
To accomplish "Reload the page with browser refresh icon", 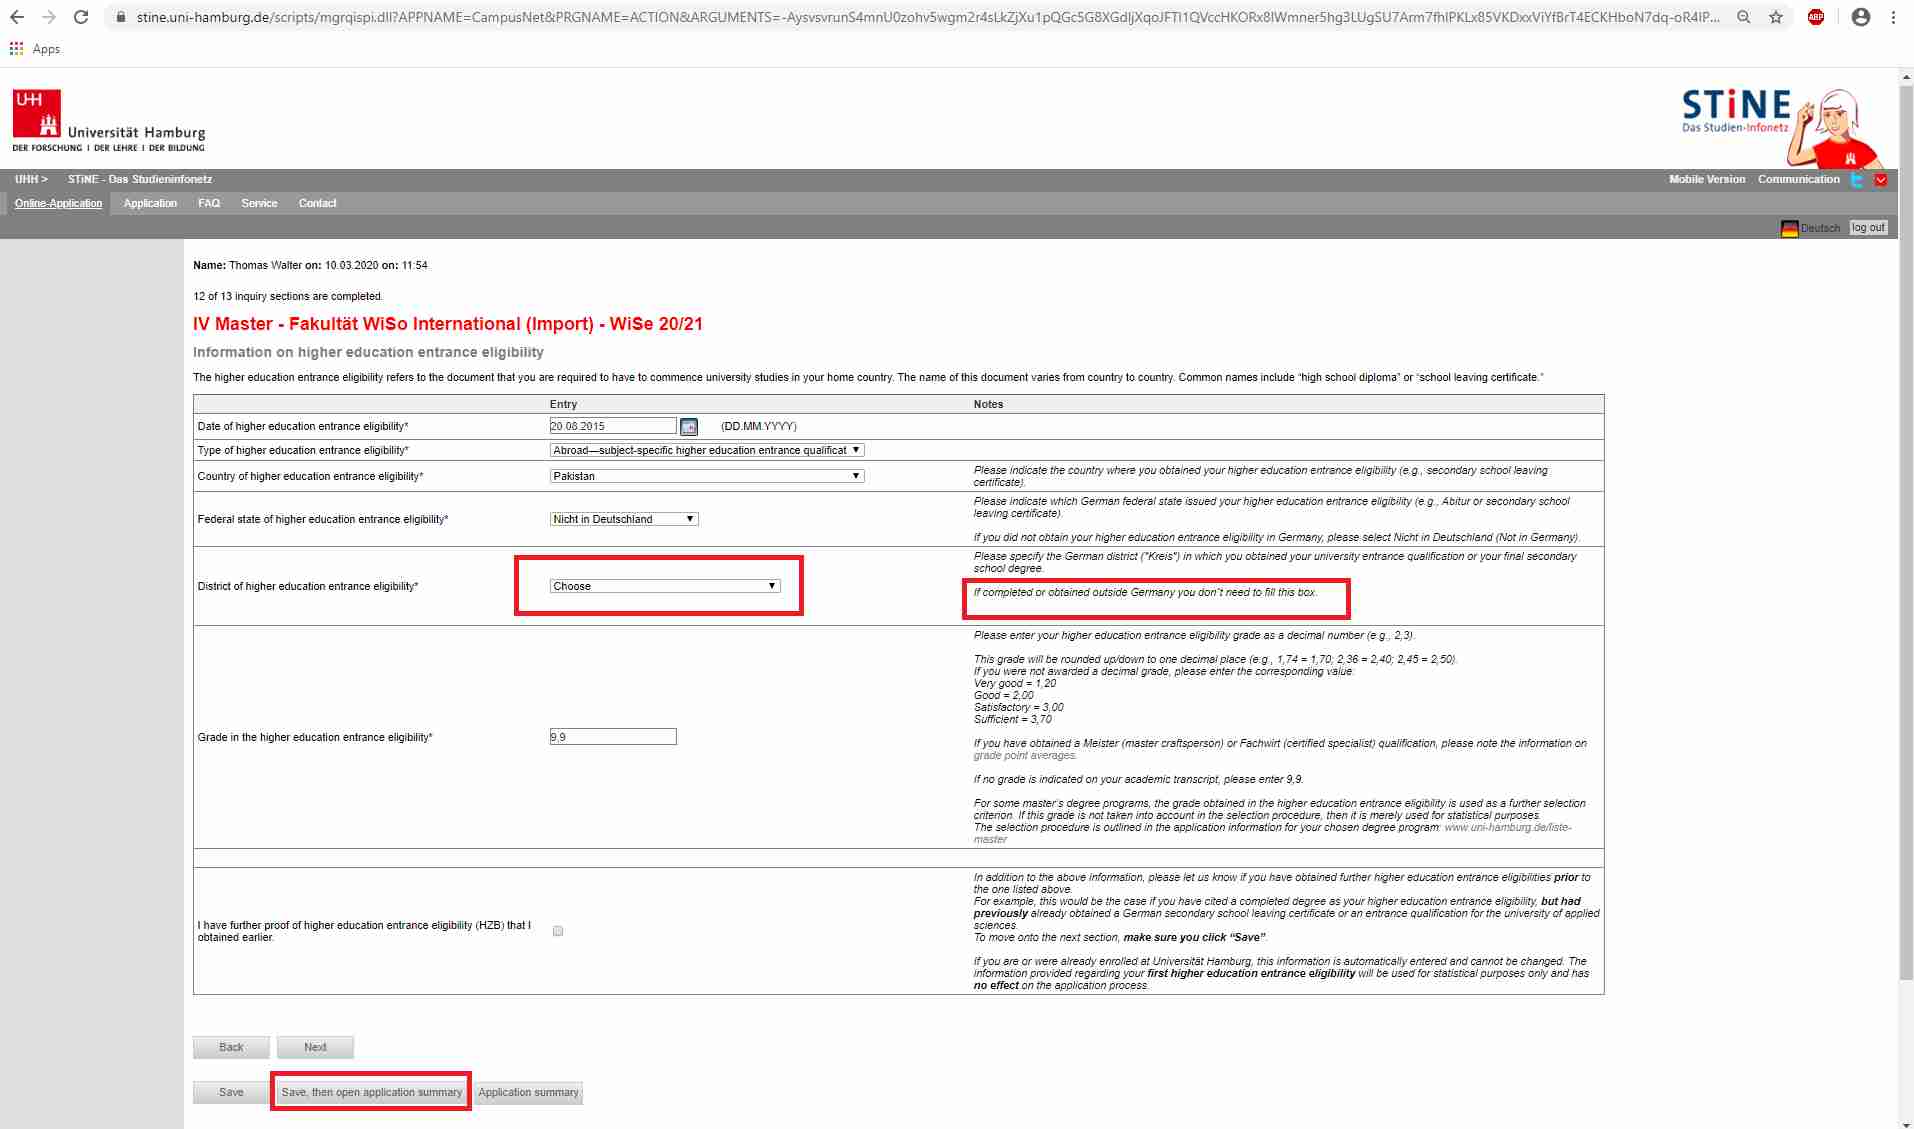I will pyautogui.click(x=81, y=17).
